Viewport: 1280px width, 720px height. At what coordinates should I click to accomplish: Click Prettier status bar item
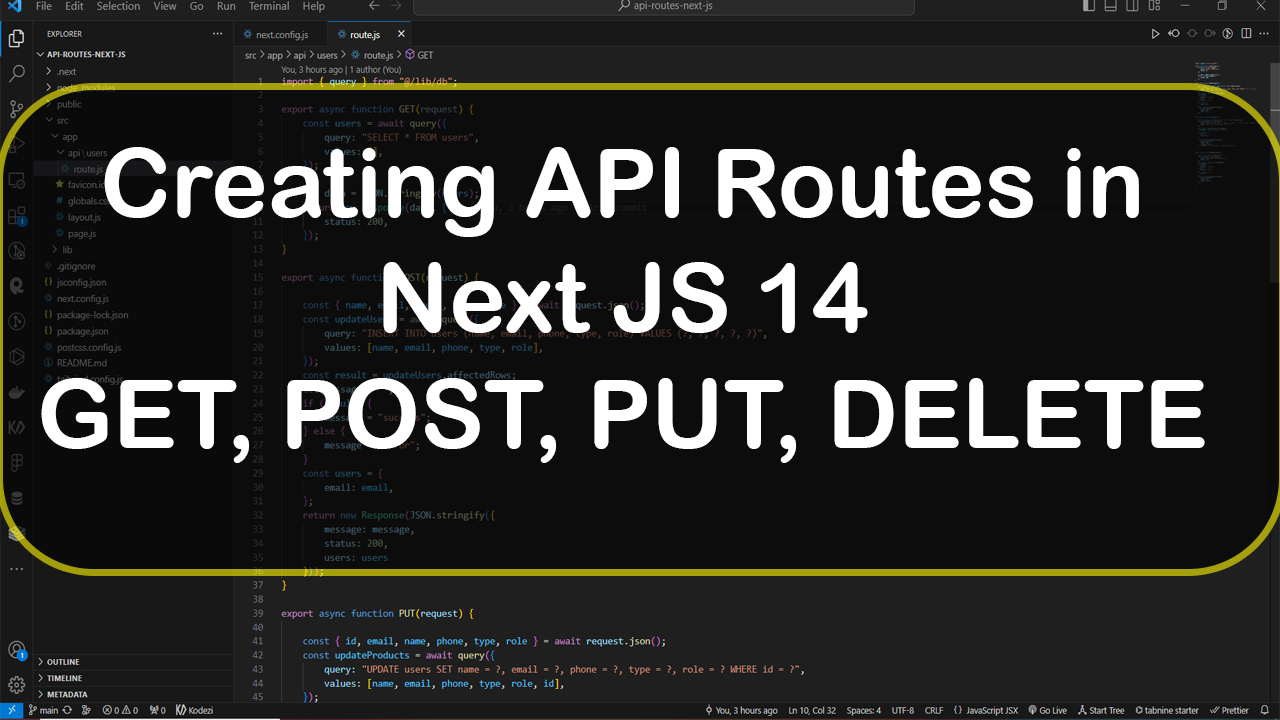(x=1229, y=710)
